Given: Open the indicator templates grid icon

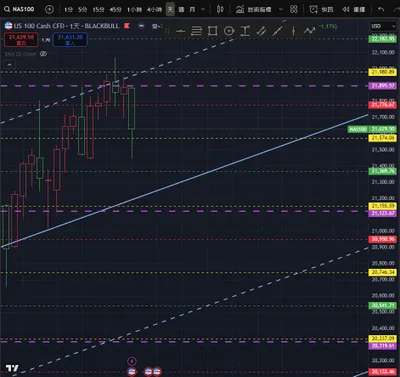Looking at the screenshot, I should (x=294, y=9).
